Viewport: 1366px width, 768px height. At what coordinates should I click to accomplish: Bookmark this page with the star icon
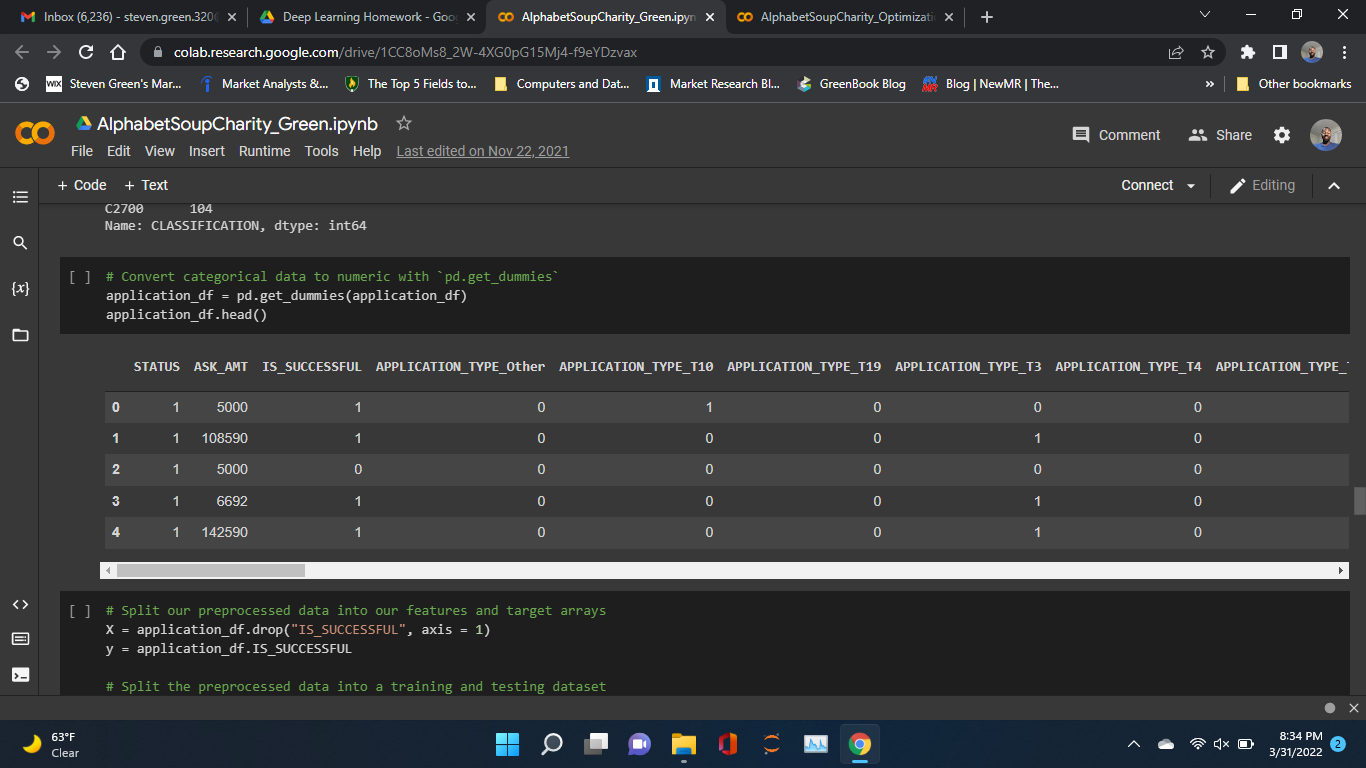pyautogui.click(x=1208, y=52)
